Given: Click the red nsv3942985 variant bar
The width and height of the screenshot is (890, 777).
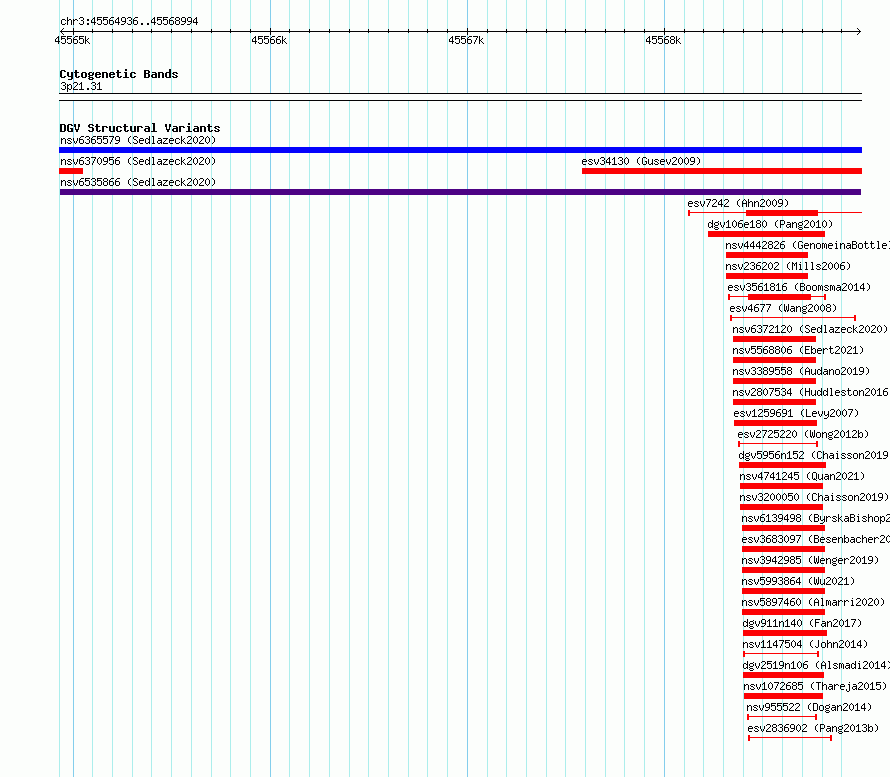Looking at the screenshot, I should (x=783, y=570).
